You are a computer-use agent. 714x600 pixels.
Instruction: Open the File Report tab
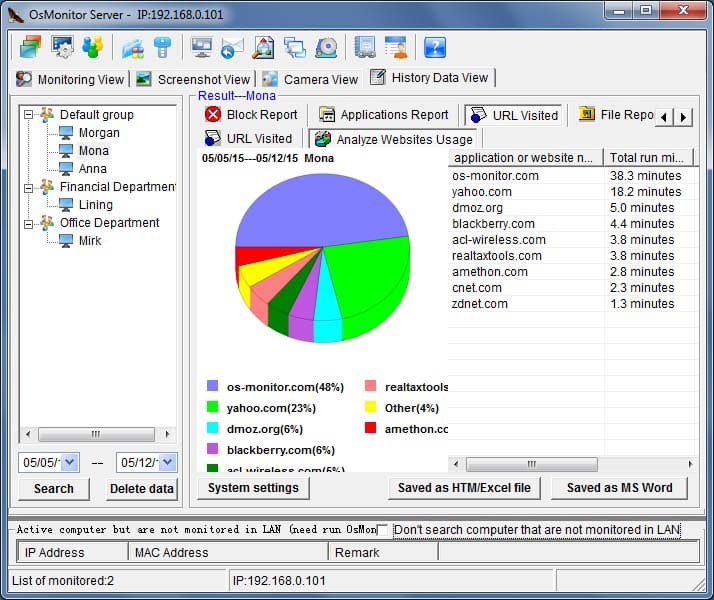coord(616,115)
